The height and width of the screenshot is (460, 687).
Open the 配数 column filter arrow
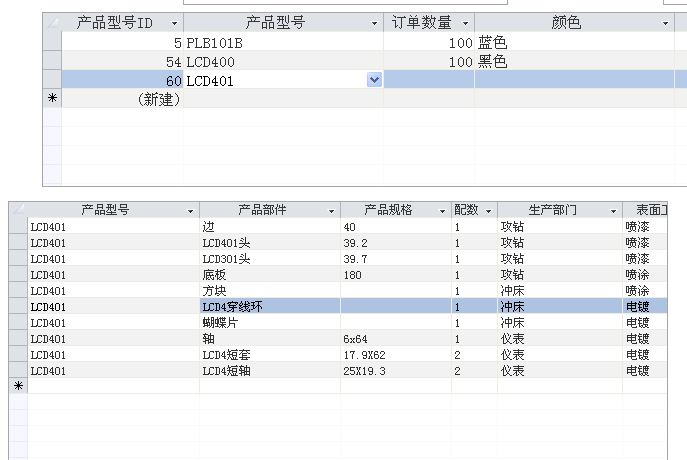coord(488,211)
